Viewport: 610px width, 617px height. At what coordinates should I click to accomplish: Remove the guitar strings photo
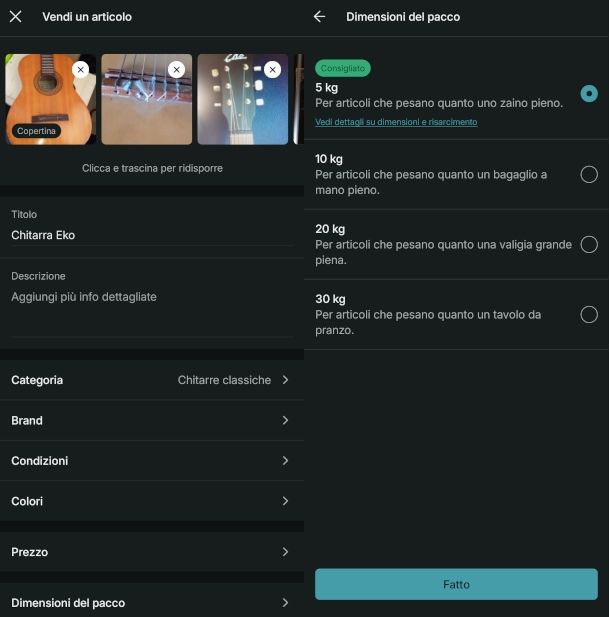[176, 70]
